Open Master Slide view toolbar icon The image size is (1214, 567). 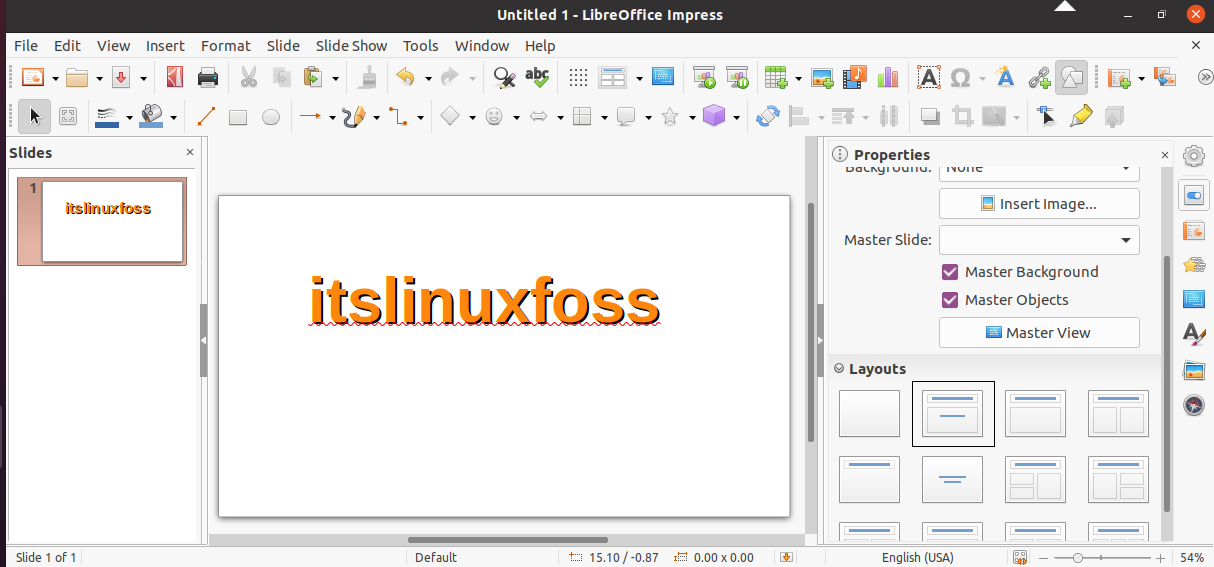click(663, 77)
